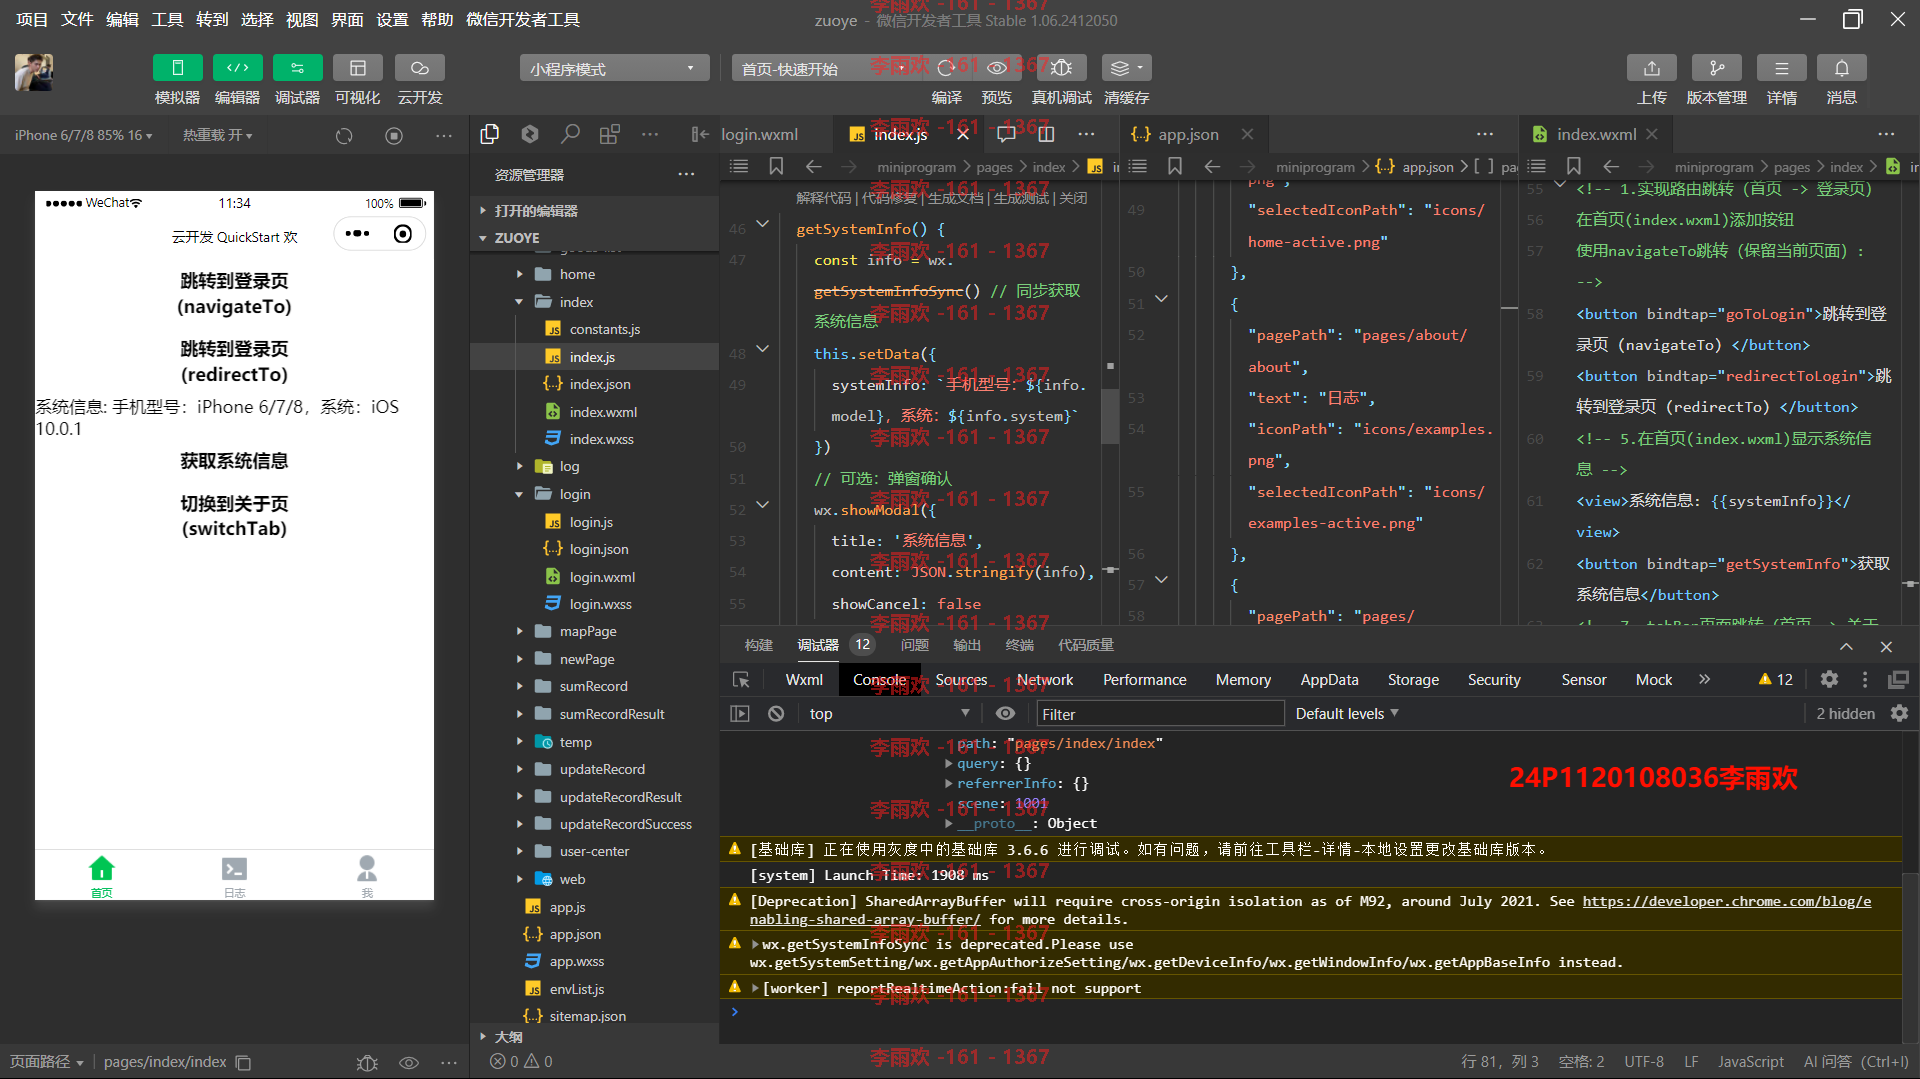Split the index.js editor view
Viewport: 1920px width, 1079px height.
coord(1046,134)
